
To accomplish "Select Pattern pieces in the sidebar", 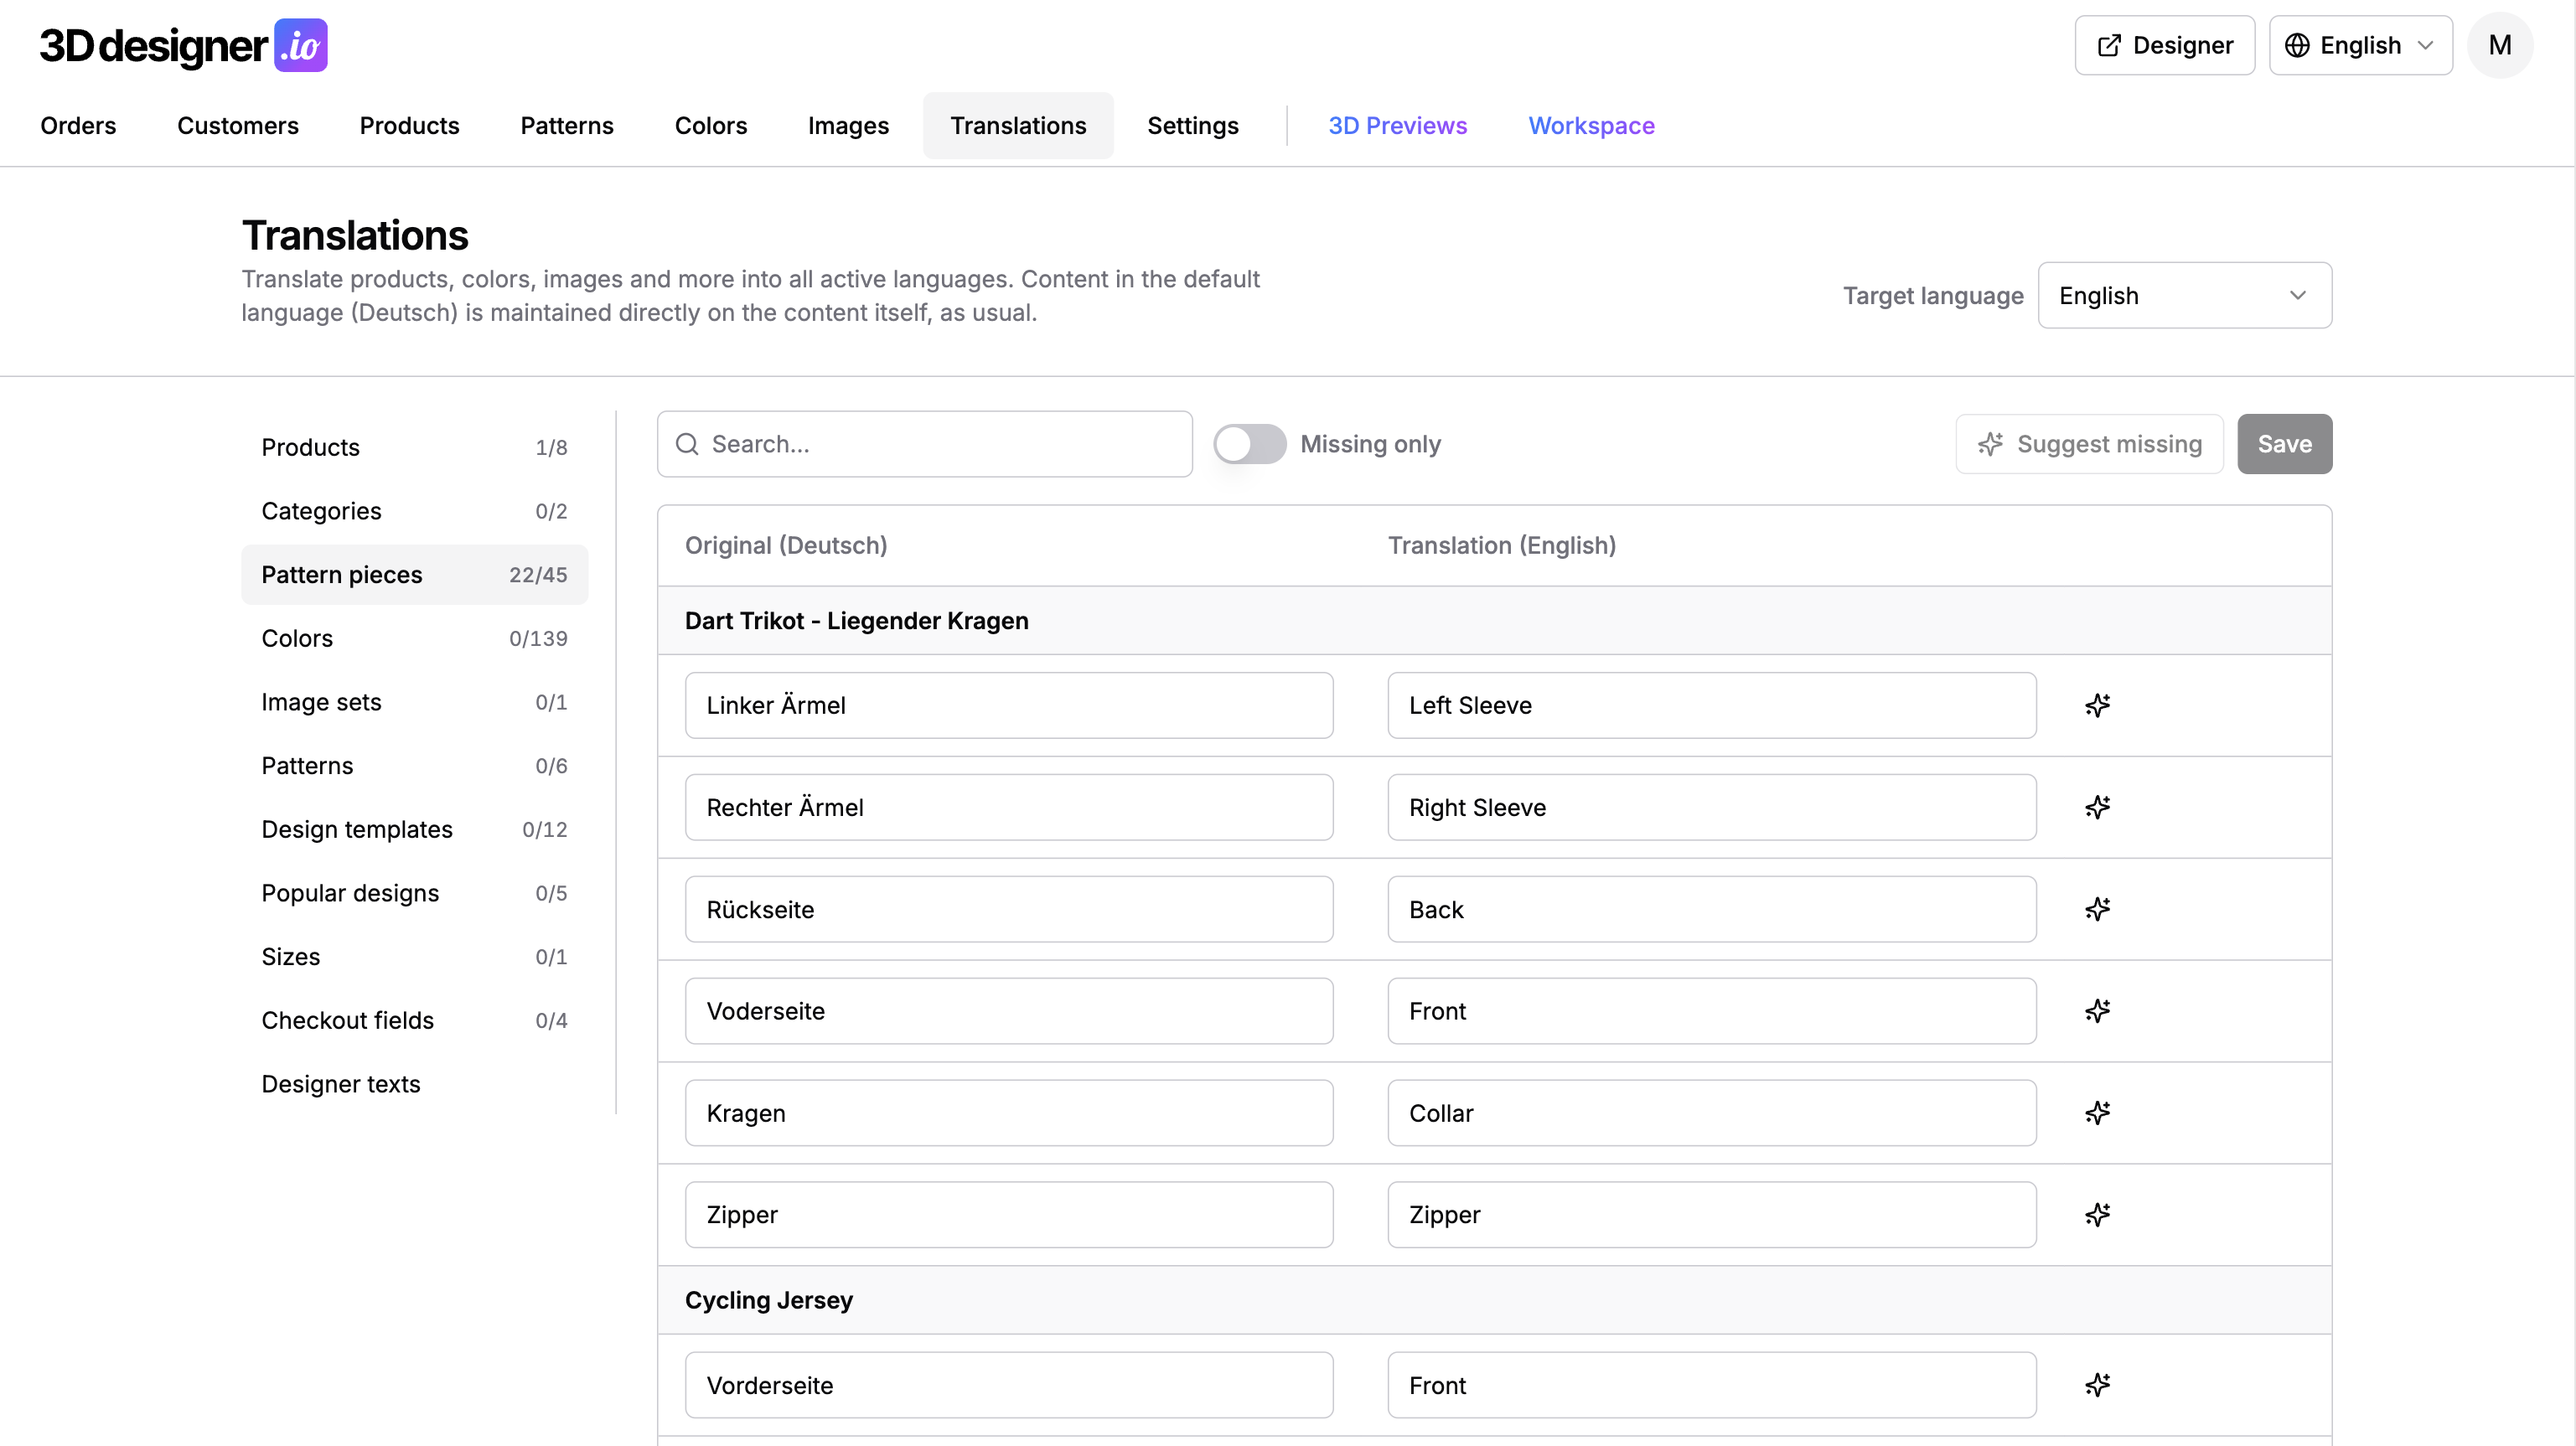I will coord(414,574).
